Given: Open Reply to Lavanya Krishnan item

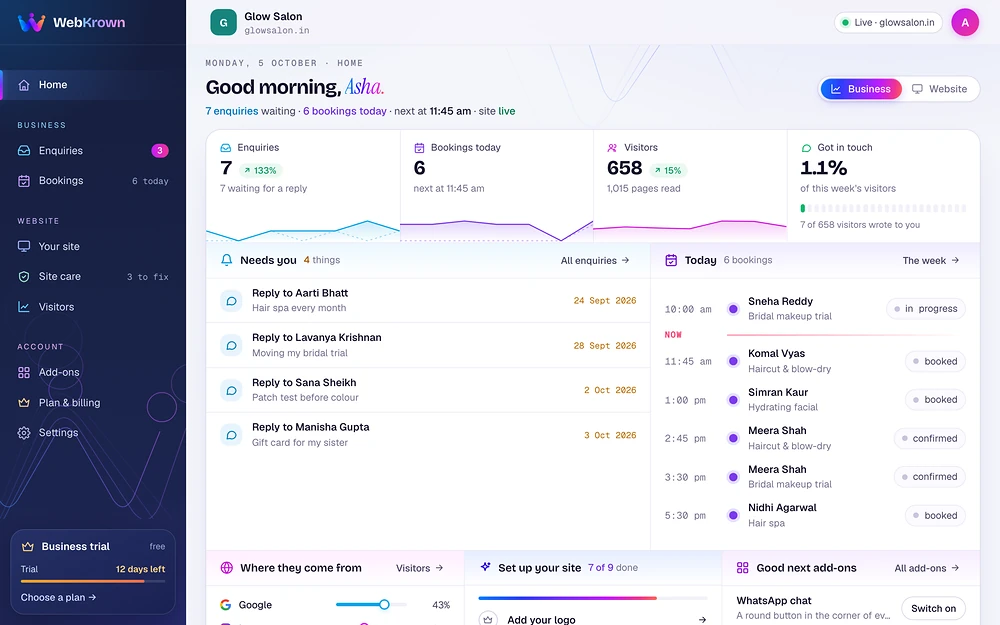Looking at the screenshot, I should (428, 345).
